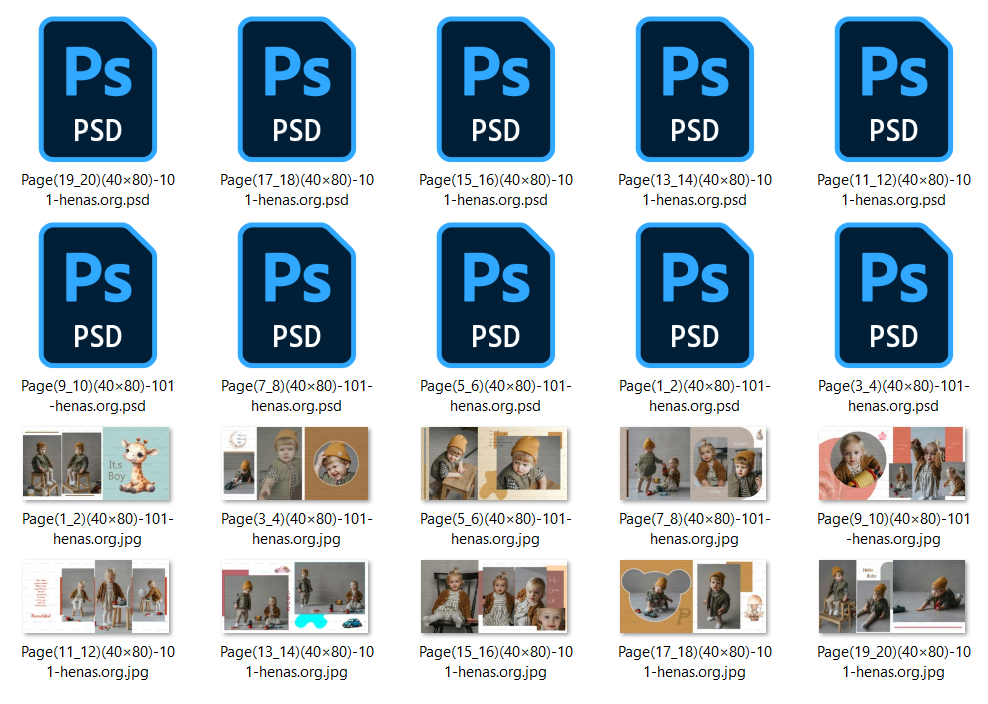Select the Page(11_12) PSD file icon
This screenshot has height=704, width=988.
(x=894, y=89)
